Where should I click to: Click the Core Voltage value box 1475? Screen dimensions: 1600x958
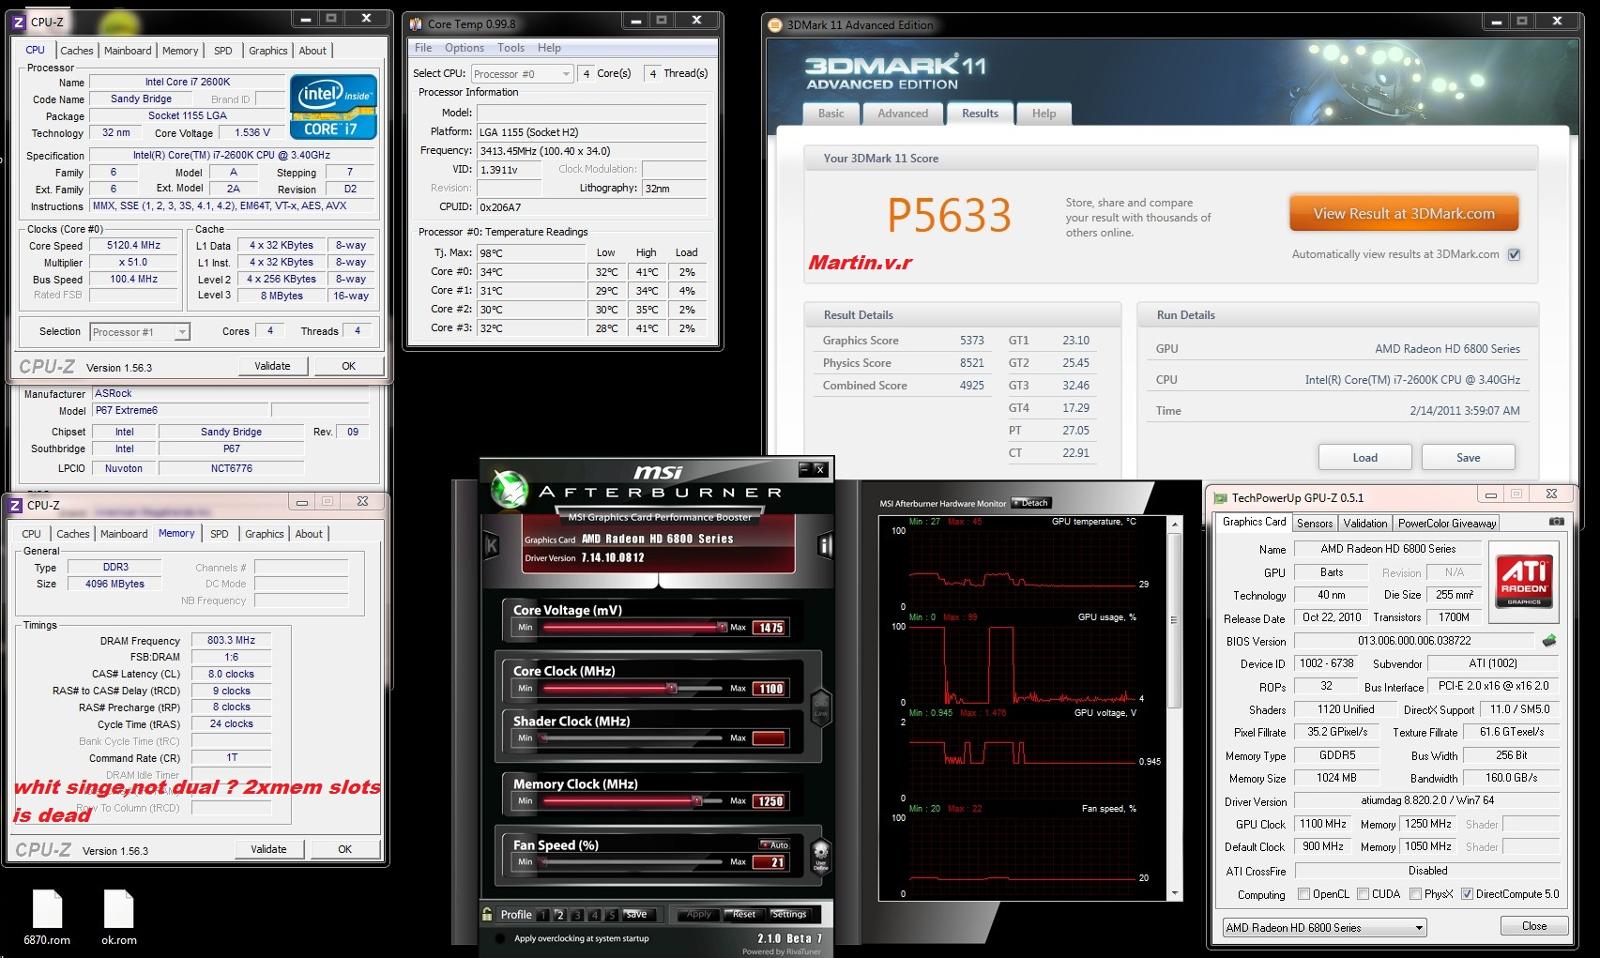click(770, 627)
